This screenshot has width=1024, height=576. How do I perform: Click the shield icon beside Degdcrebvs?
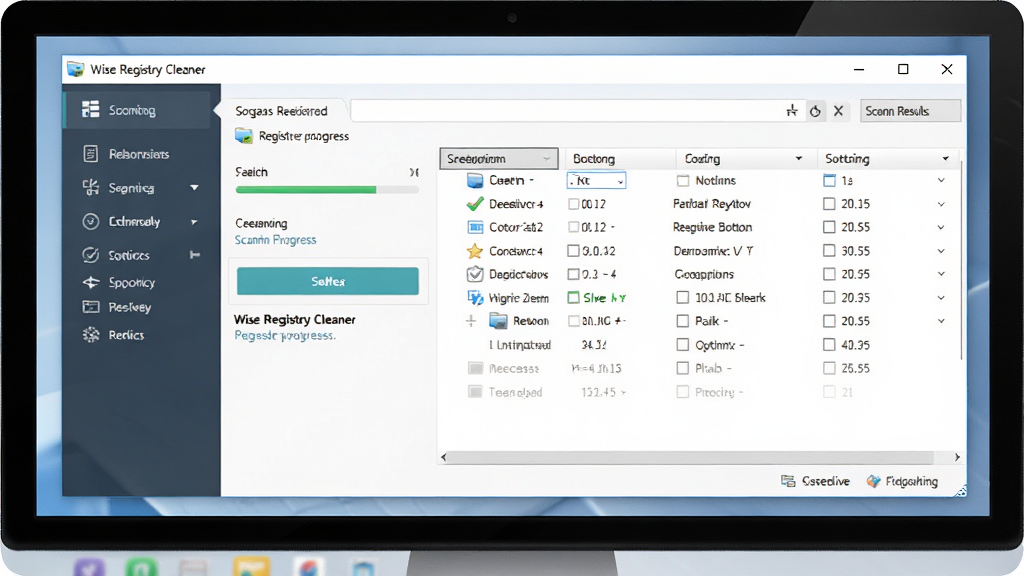click(x=475, y=274)
